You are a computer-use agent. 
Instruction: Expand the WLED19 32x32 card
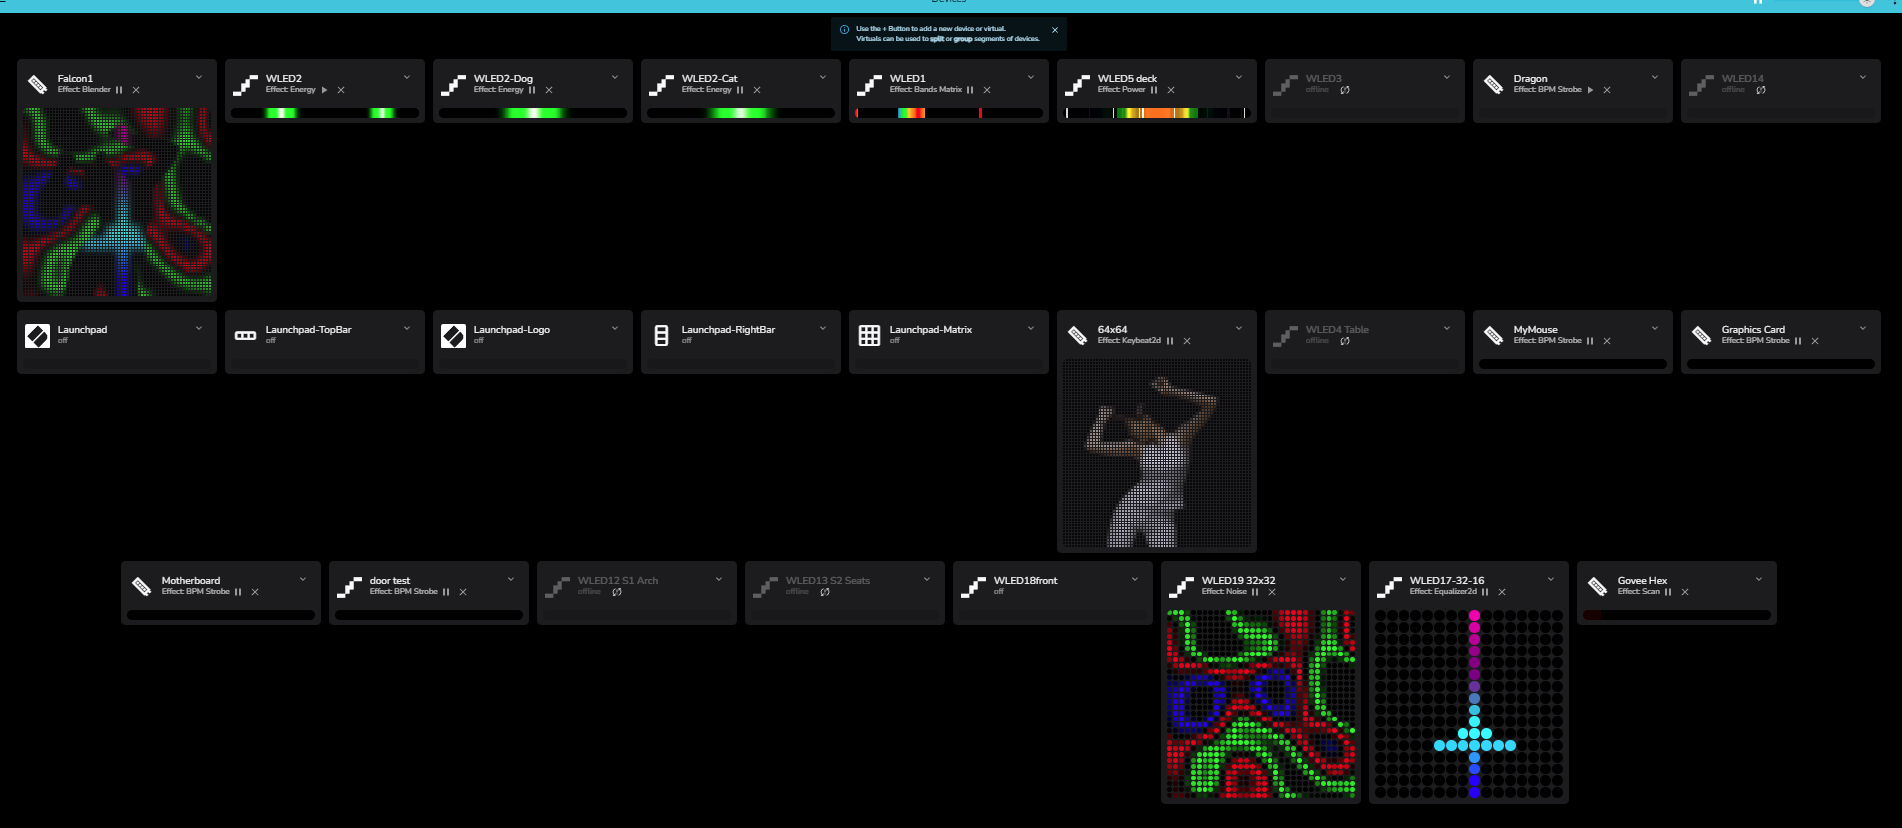click(x=1343, y=579)
